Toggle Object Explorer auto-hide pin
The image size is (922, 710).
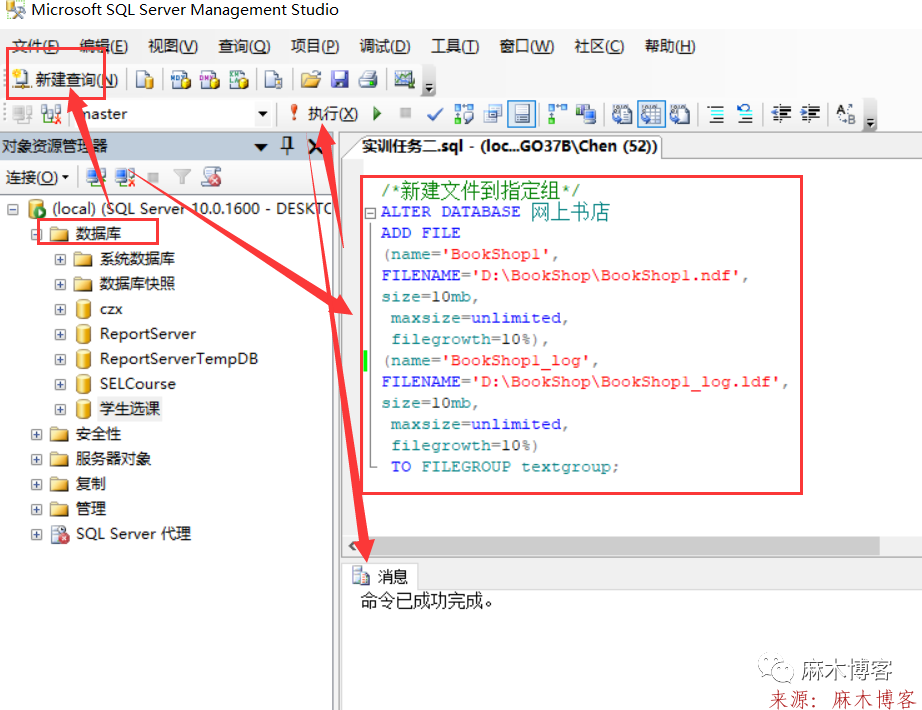click(x=287, y=145)
